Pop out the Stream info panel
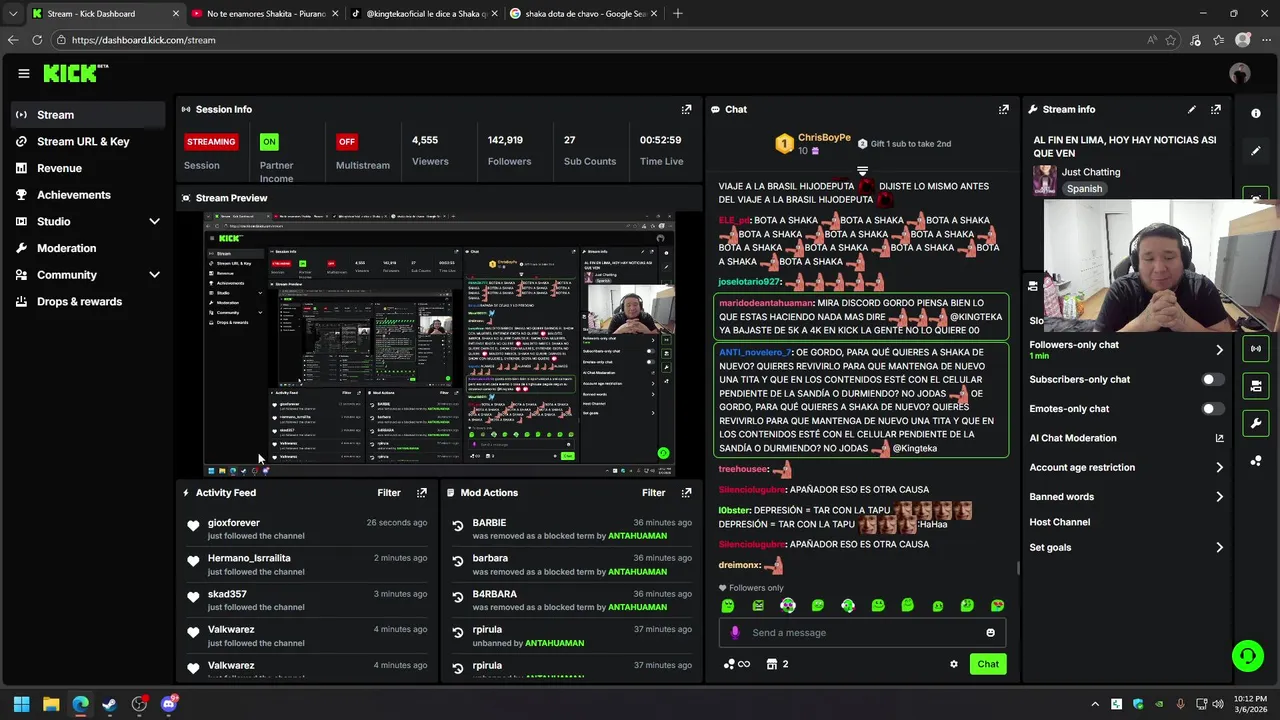 1216,109
